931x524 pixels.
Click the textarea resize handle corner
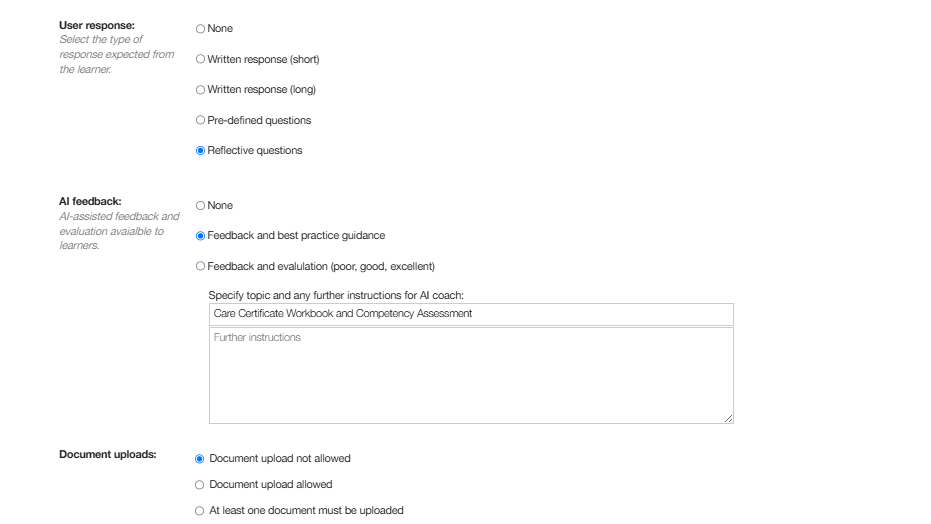point(729,418)
